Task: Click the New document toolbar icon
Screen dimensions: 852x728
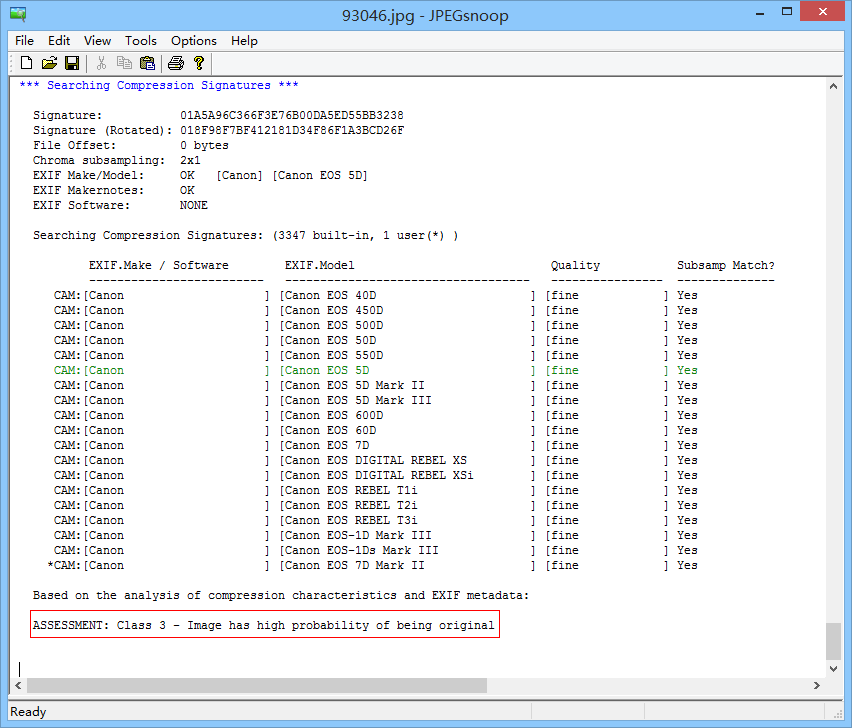Action: point(26,63)
